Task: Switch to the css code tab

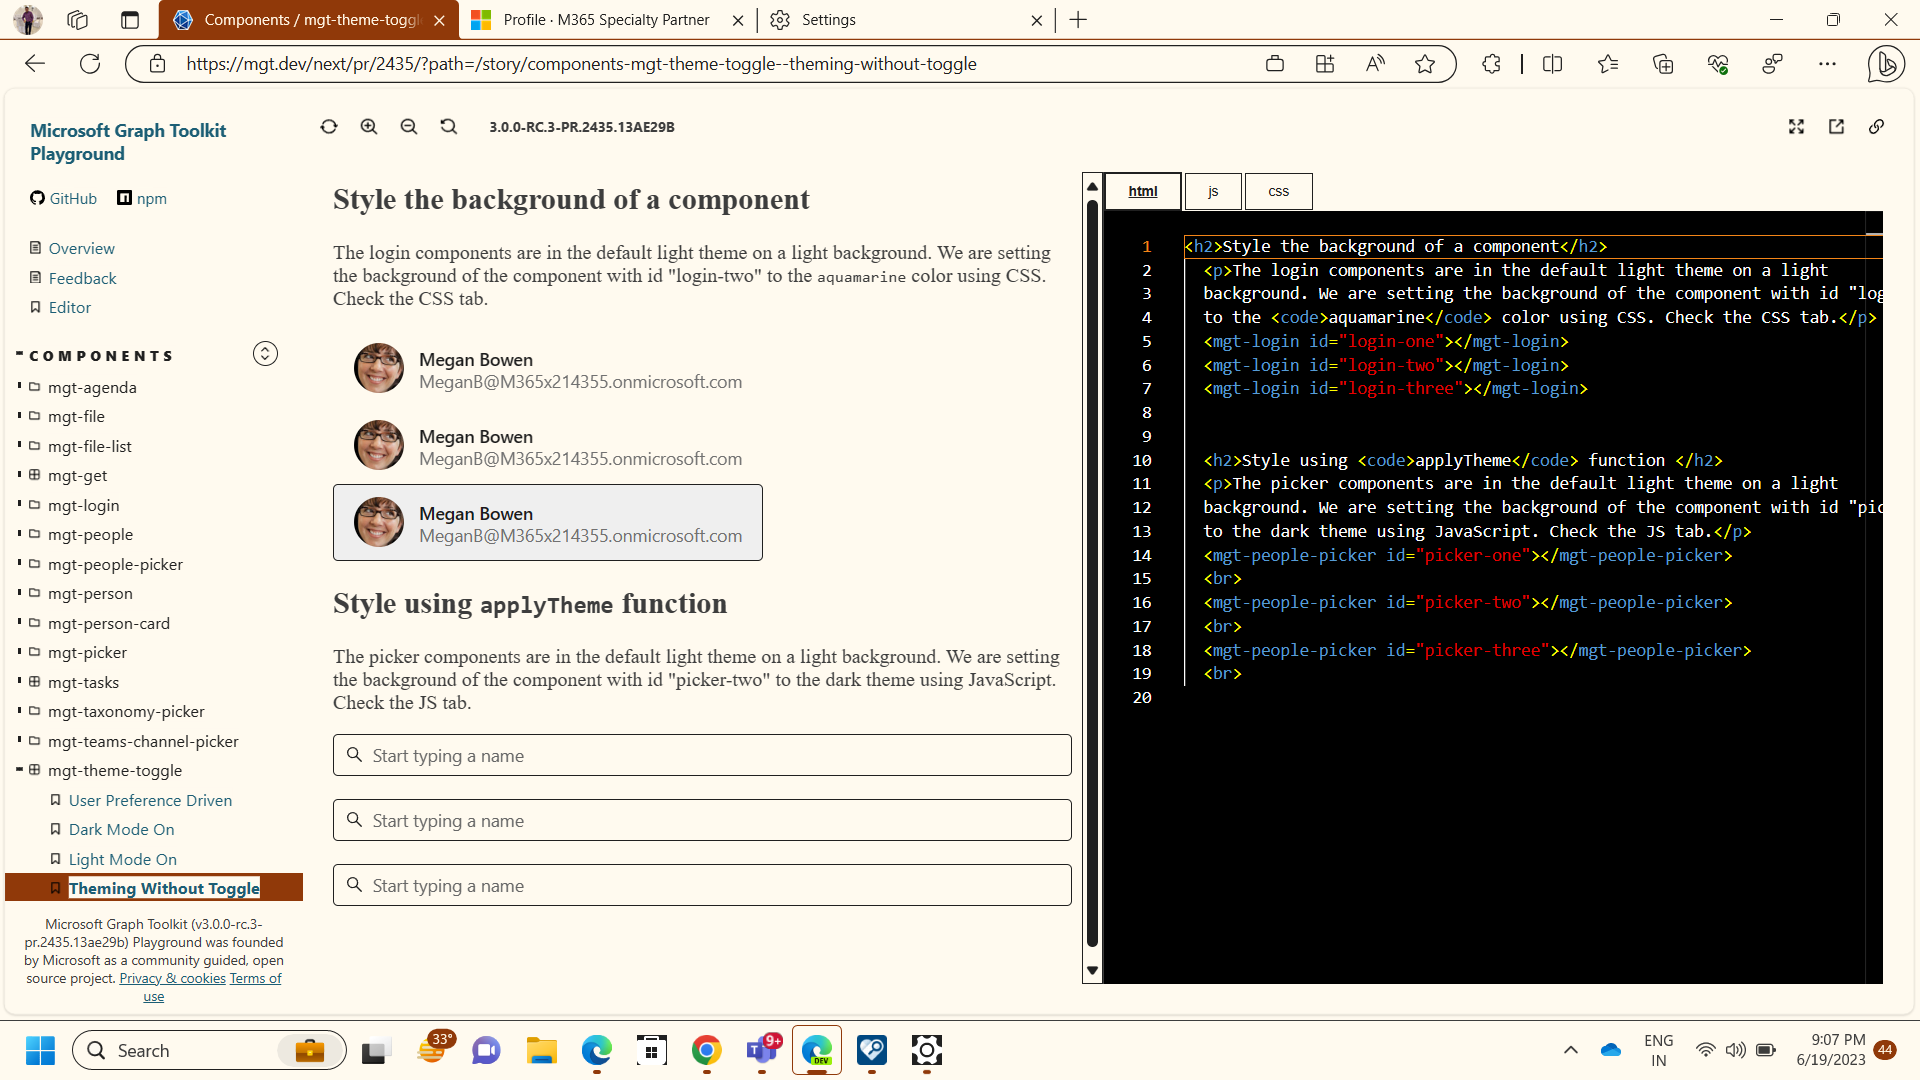Action: pyautogui.click(x=1278, y=191)
